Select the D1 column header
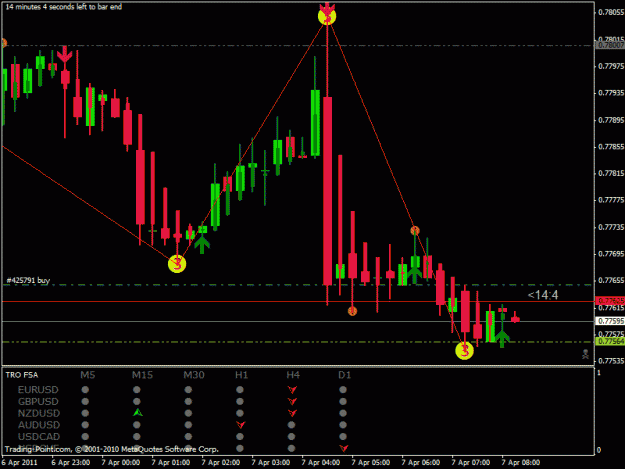The image size is (625, 469). [344, 375]
